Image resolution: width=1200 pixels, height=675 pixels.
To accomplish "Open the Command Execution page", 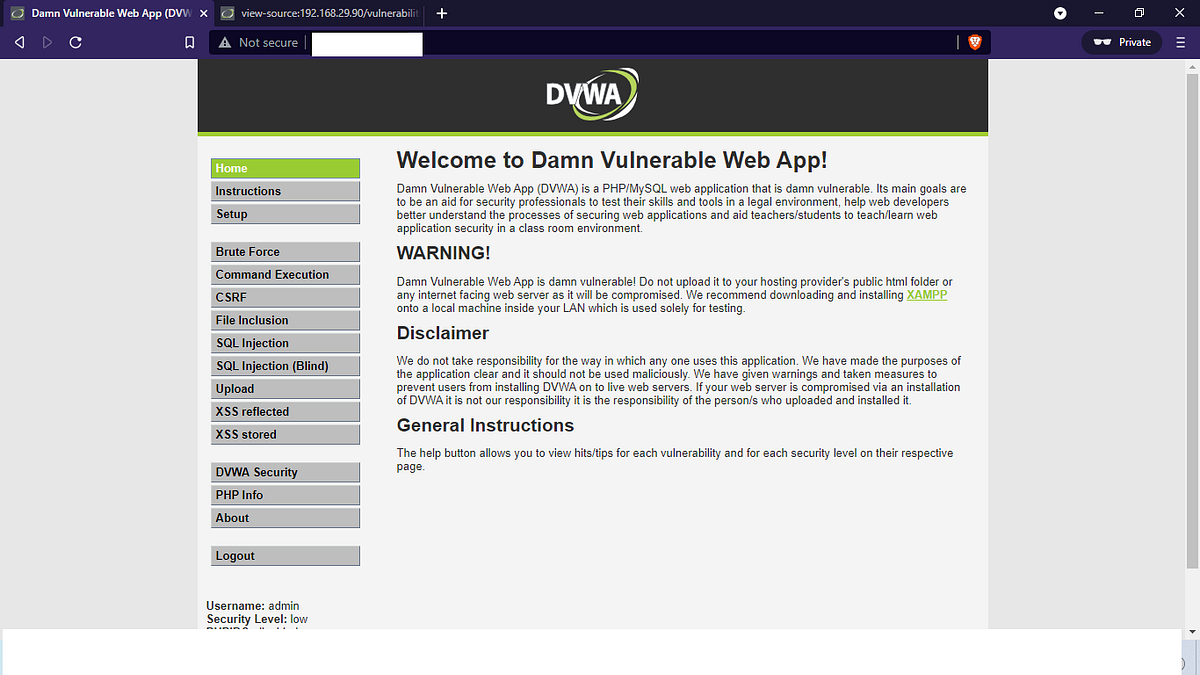I will pyautogui.click(x=285, y=274).
